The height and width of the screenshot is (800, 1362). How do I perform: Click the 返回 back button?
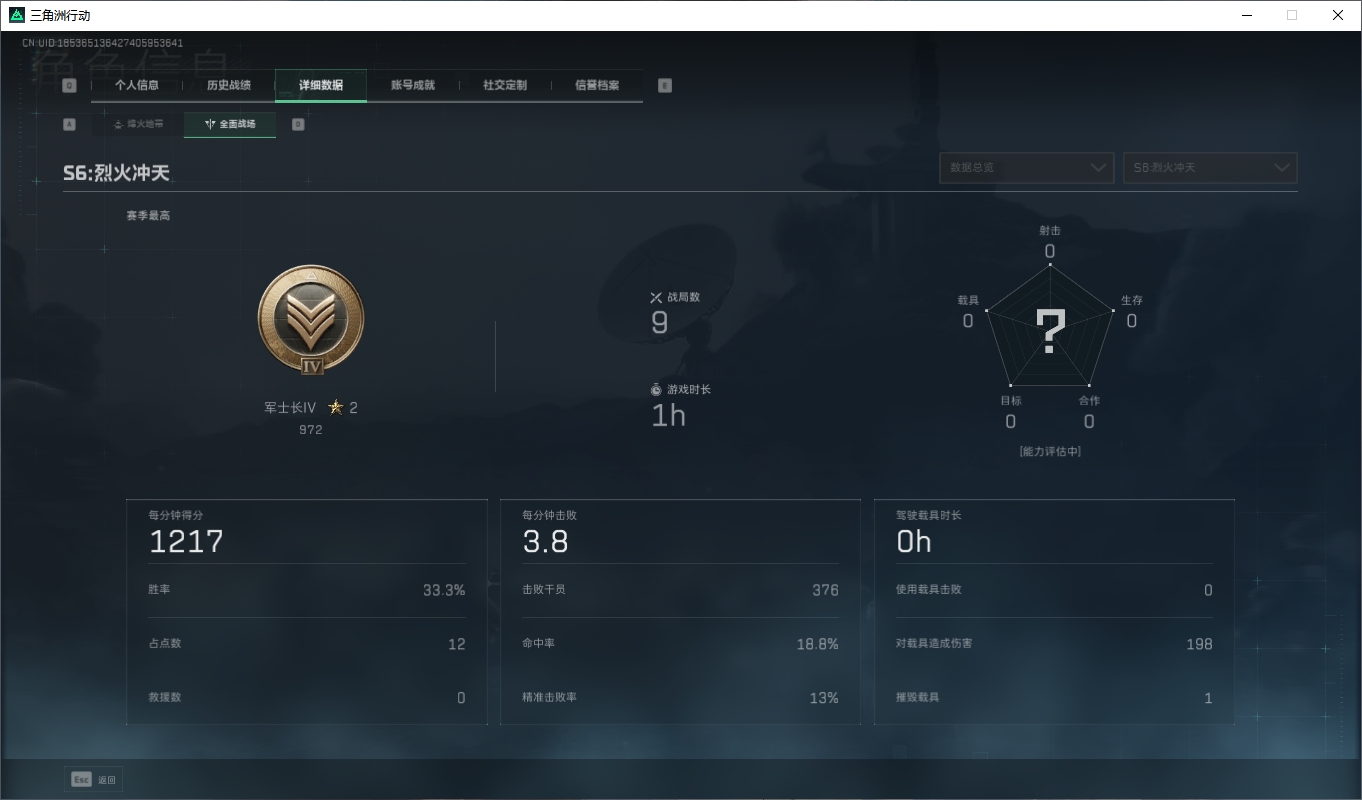pos(94,780)
